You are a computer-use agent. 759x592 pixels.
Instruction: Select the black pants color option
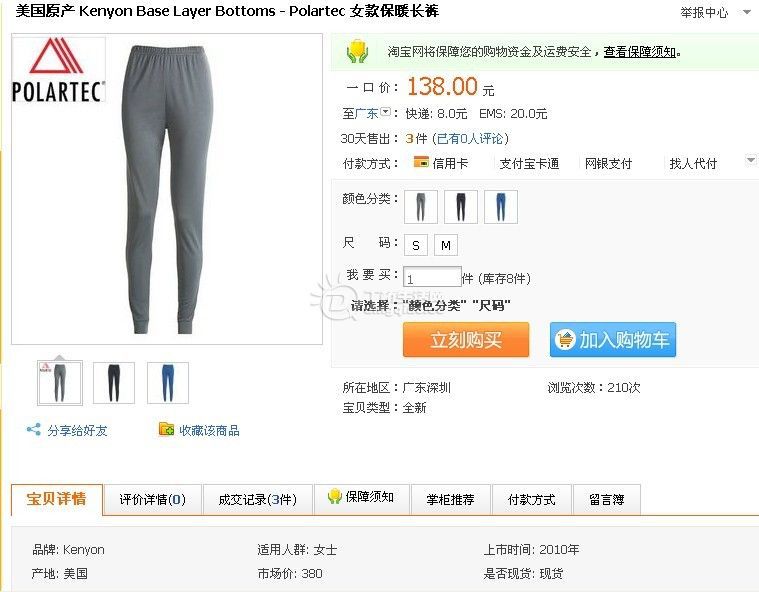(461, 207)
